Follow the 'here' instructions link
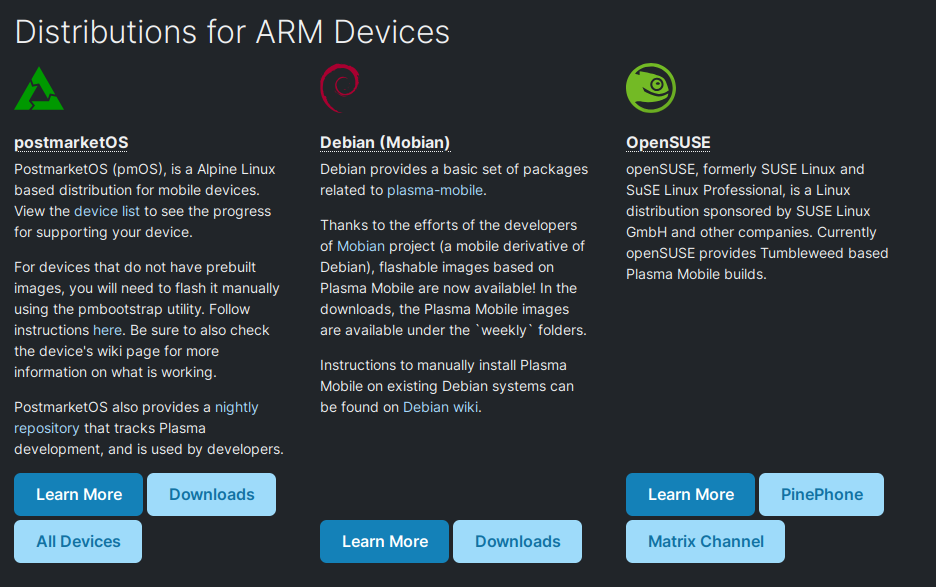Image resolution: width=936 pixels, height=587 pixels. pyautogui.click(x=107, y=330)
